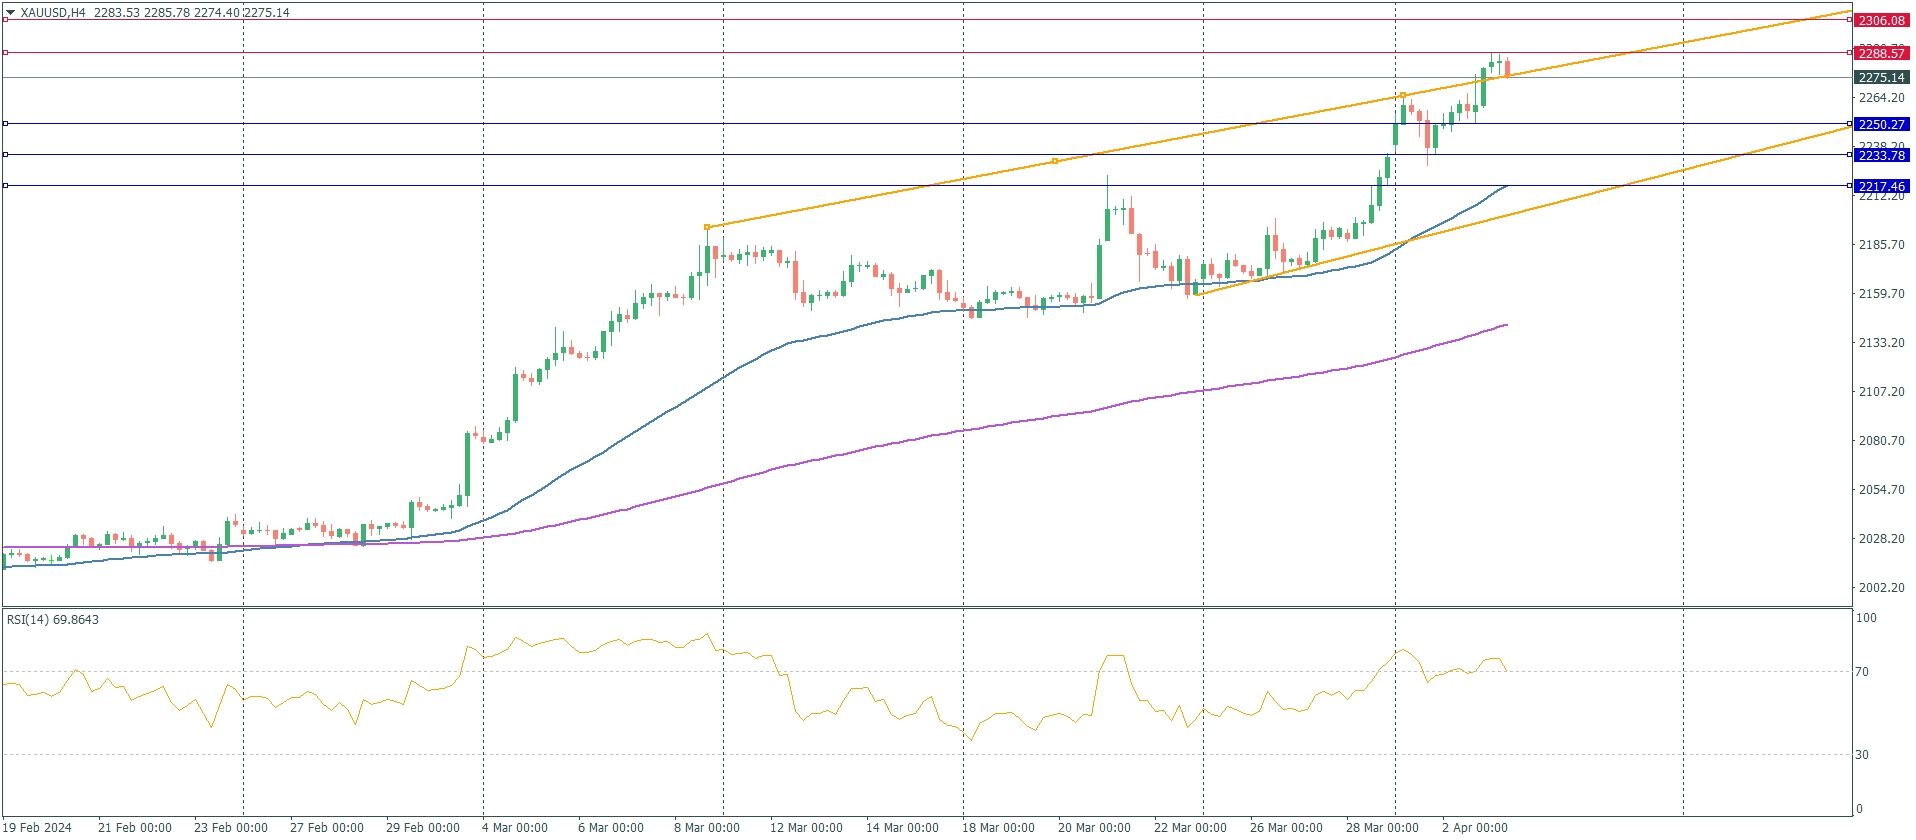Click the 6 Mar 00:00 date label

611,828
